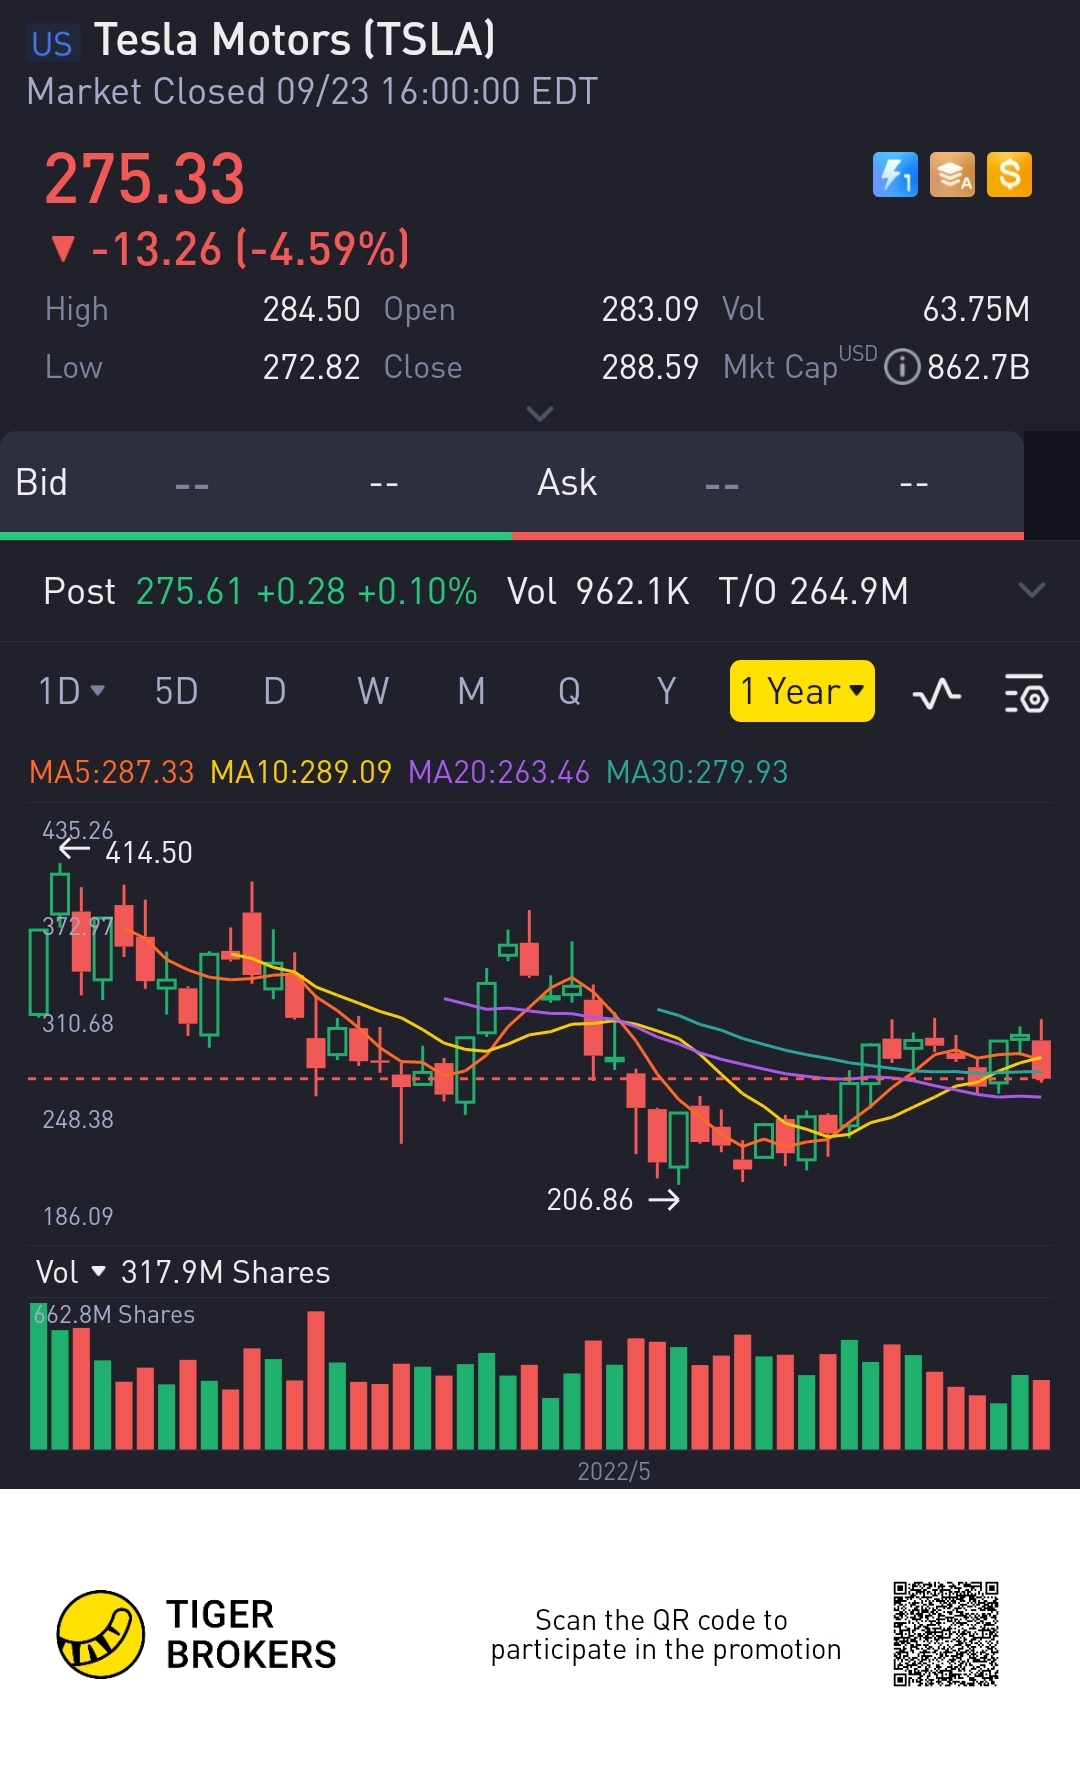
Task: Tap the post-market price 275.61
Action: point(189,591)
